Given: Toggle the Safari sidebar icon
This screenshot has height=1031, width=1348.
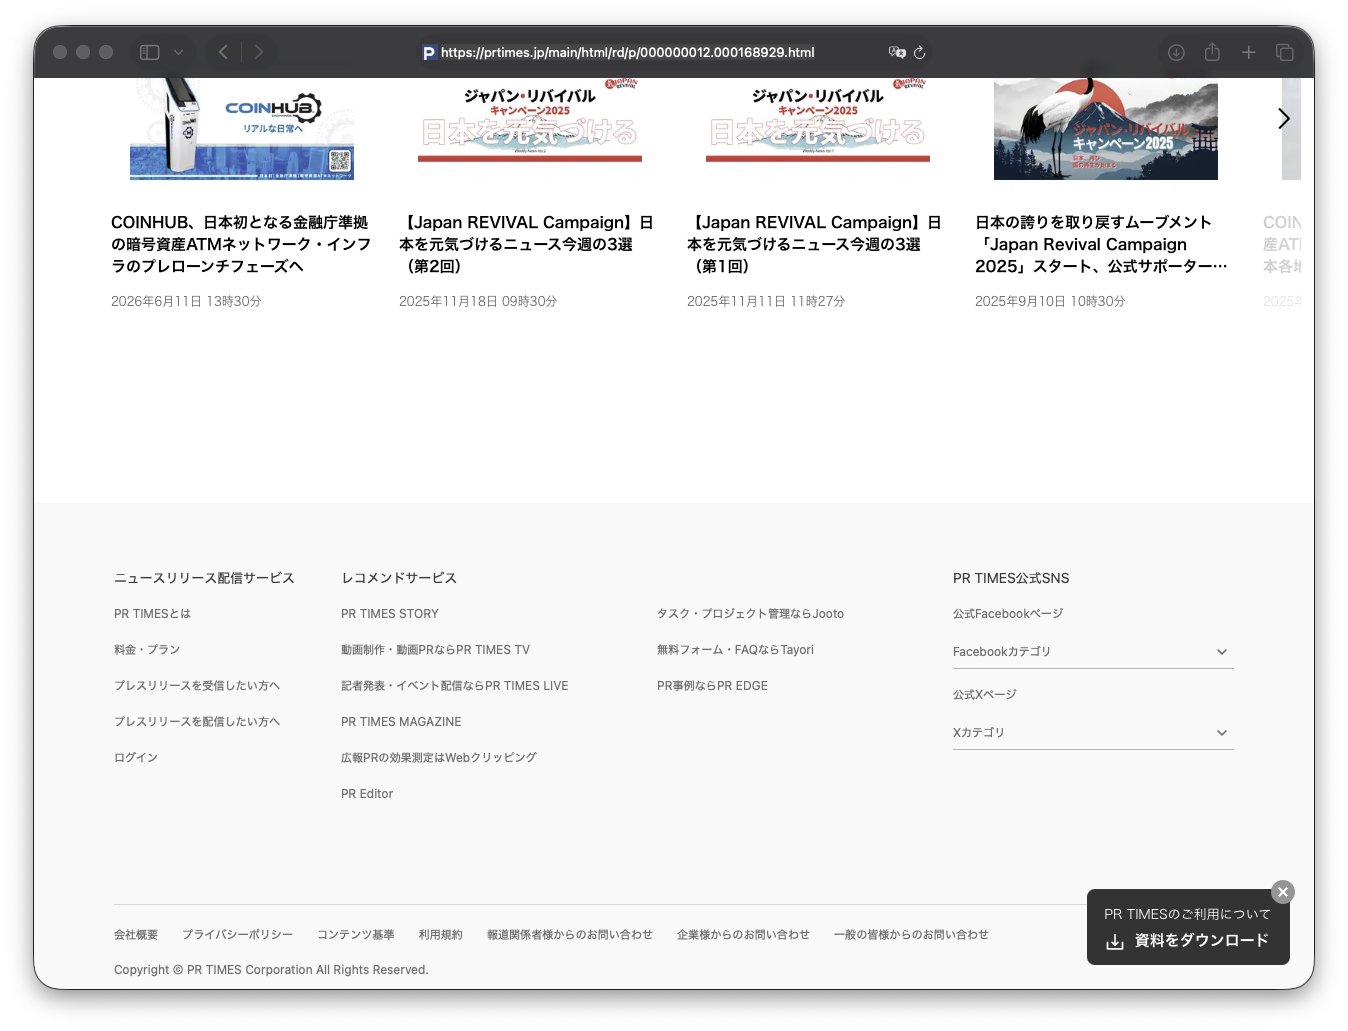Looking at the screenshot, I should (150, 52).
